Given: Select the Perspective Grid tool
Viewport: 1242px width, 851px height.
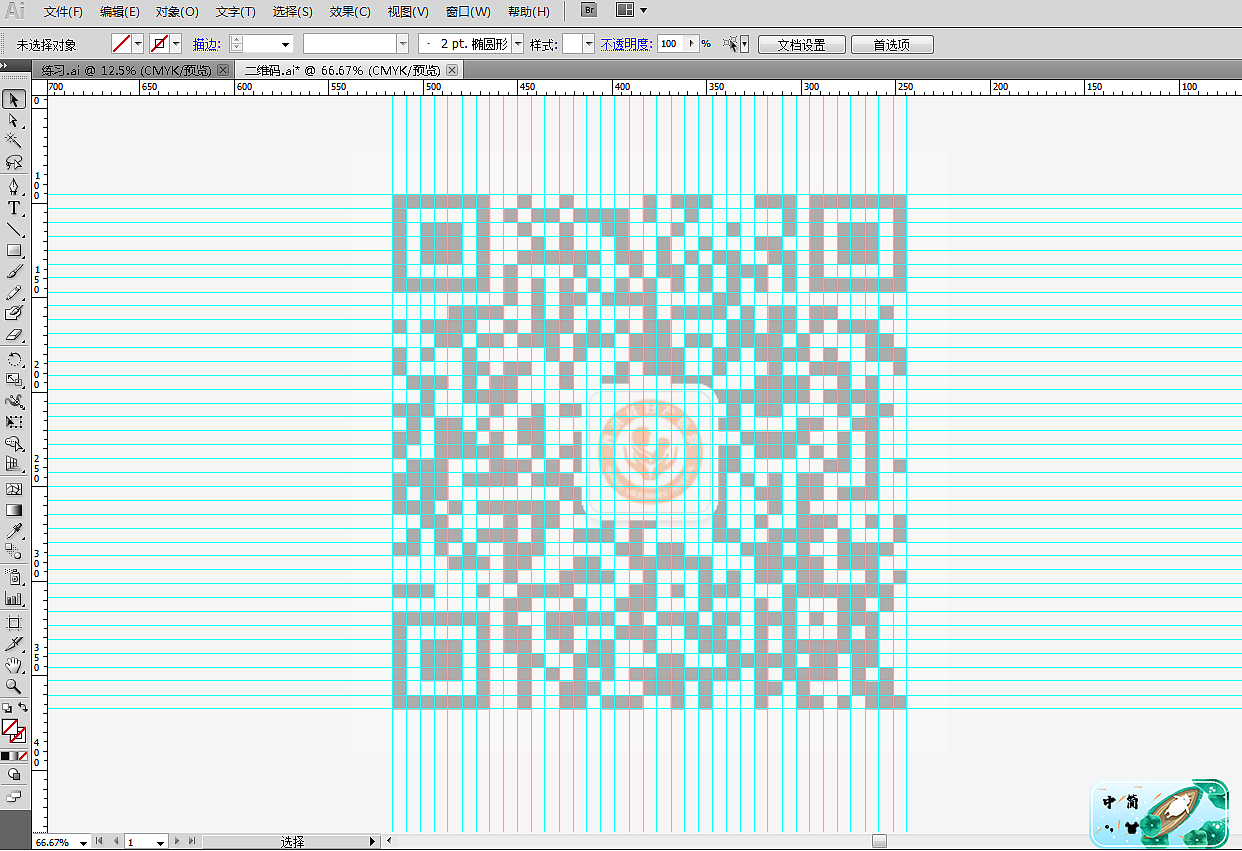Looking at the screenshot, I should click(x=14, y=464).
